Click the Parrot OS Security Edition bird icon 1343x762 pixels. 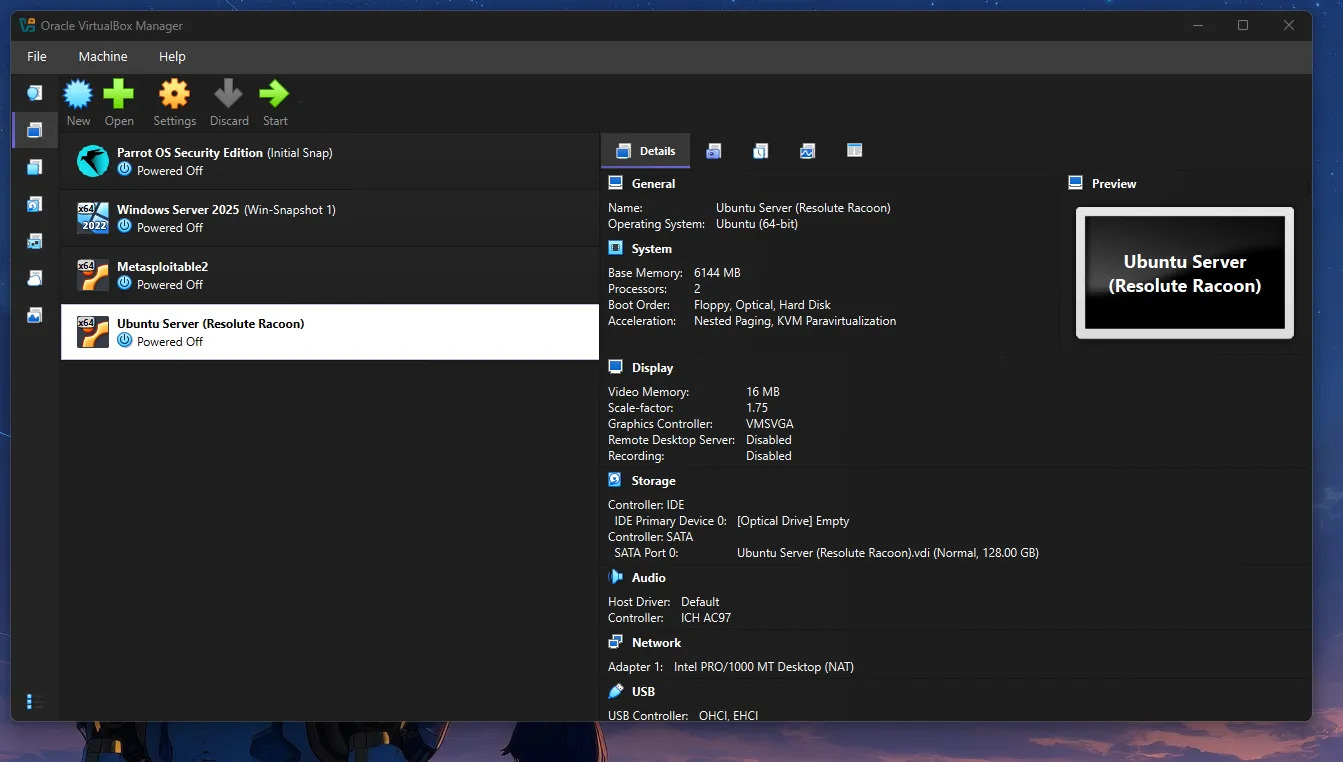tap(93, 161)
